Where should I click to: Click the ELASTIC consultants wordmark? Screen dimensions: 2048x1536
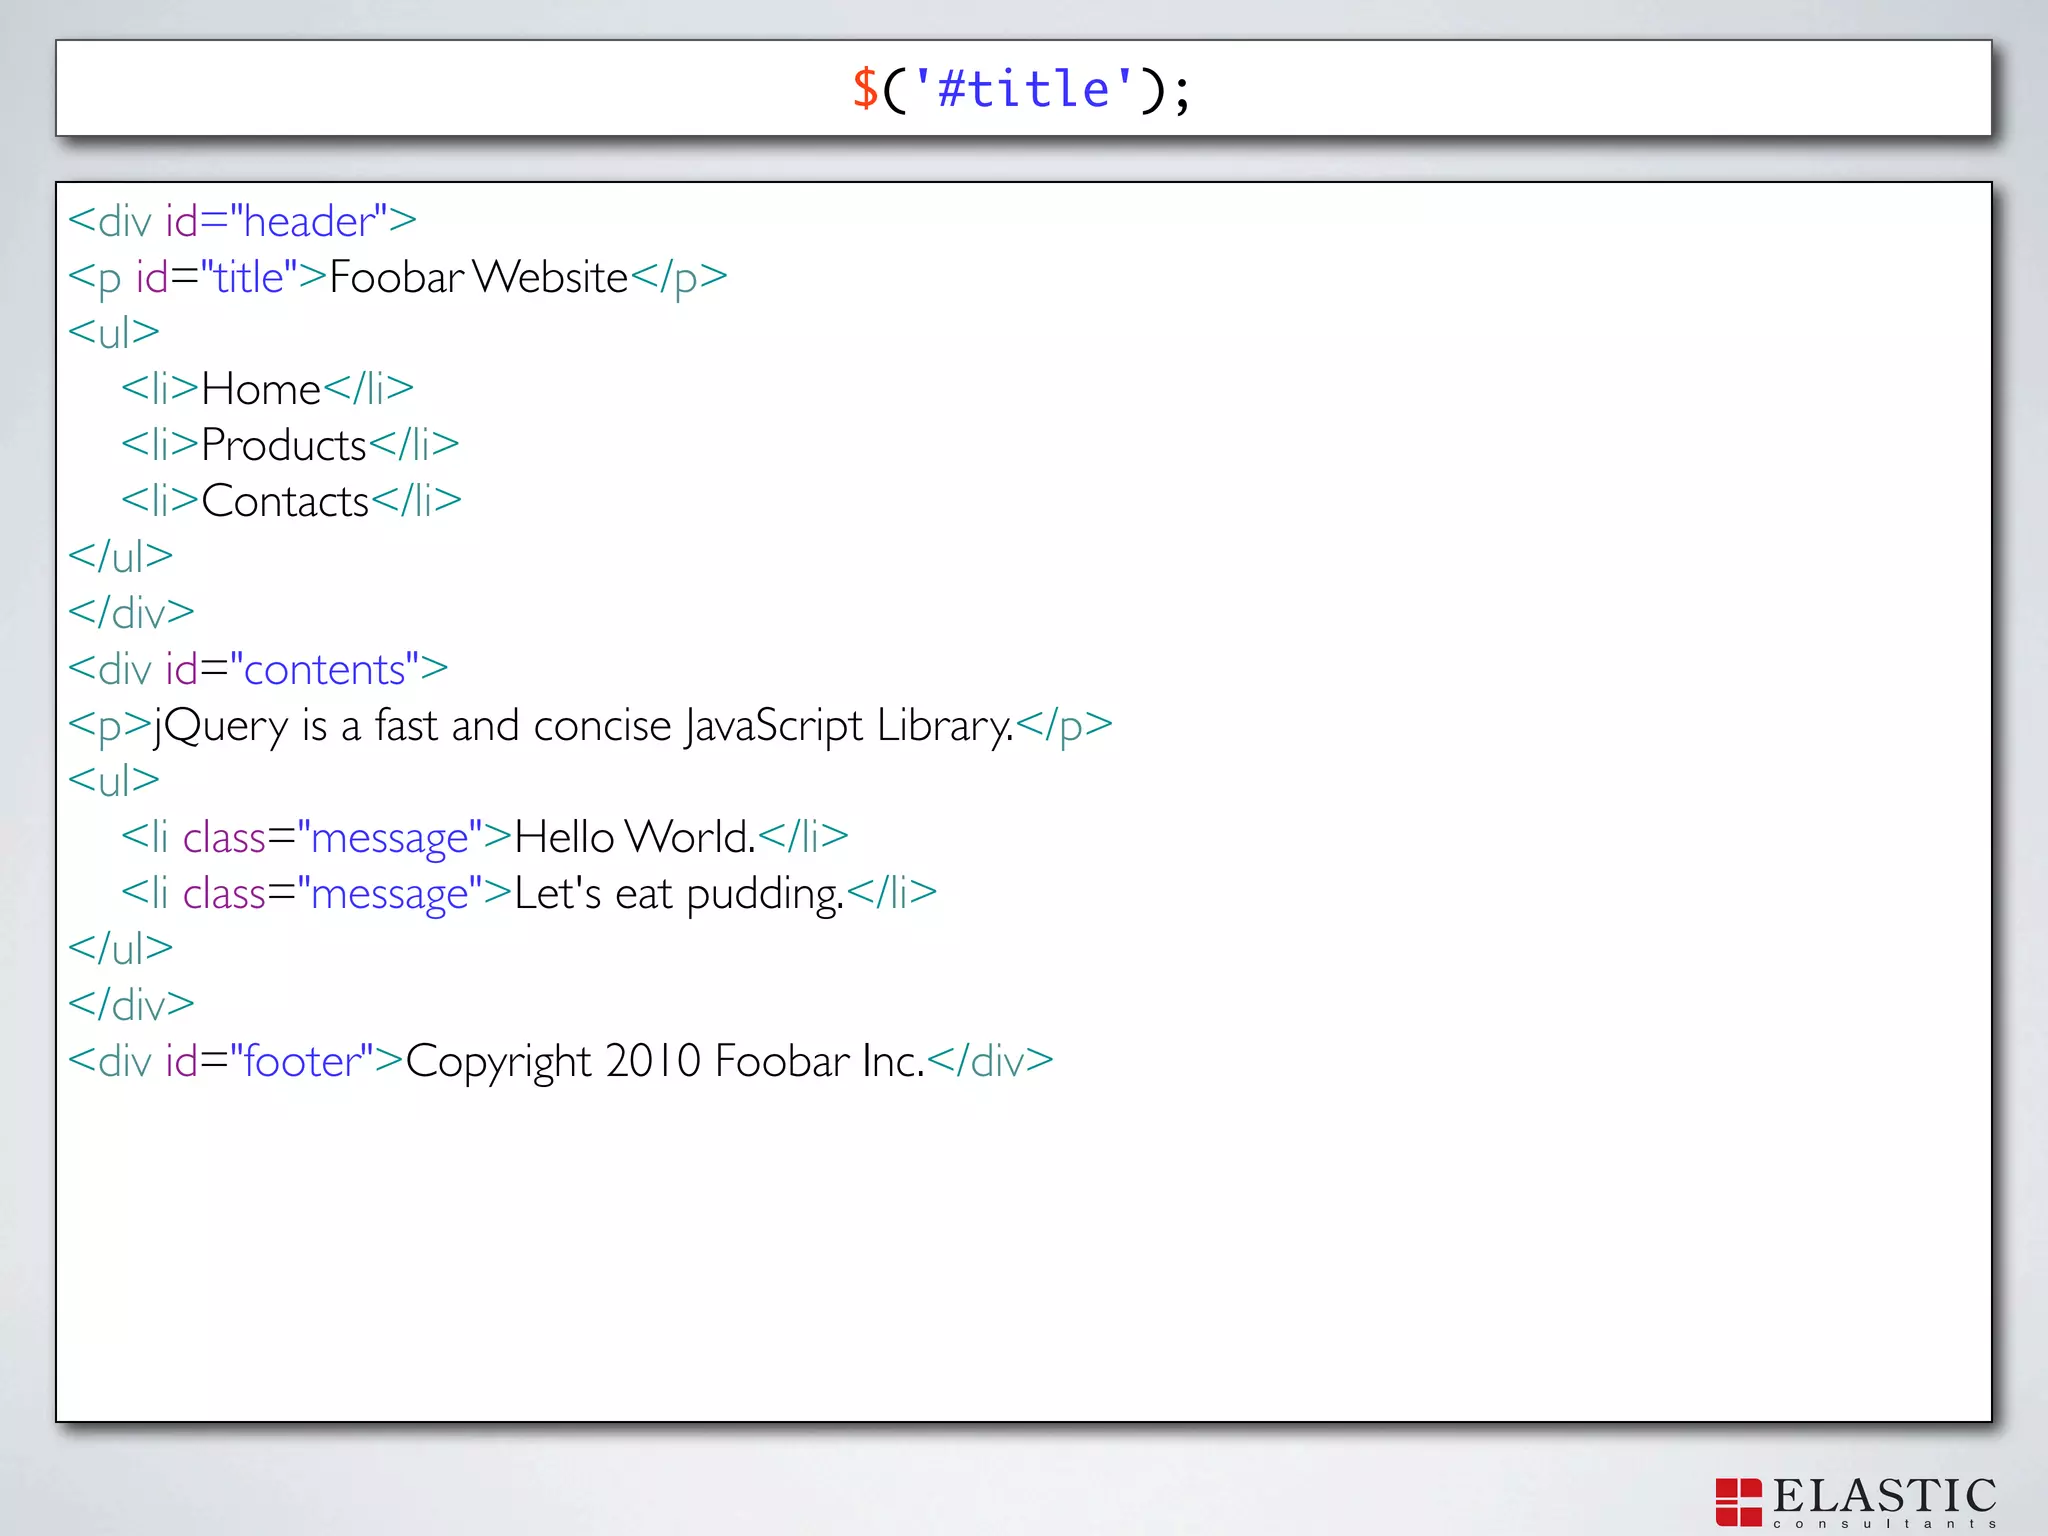tap(1885, 1503)
